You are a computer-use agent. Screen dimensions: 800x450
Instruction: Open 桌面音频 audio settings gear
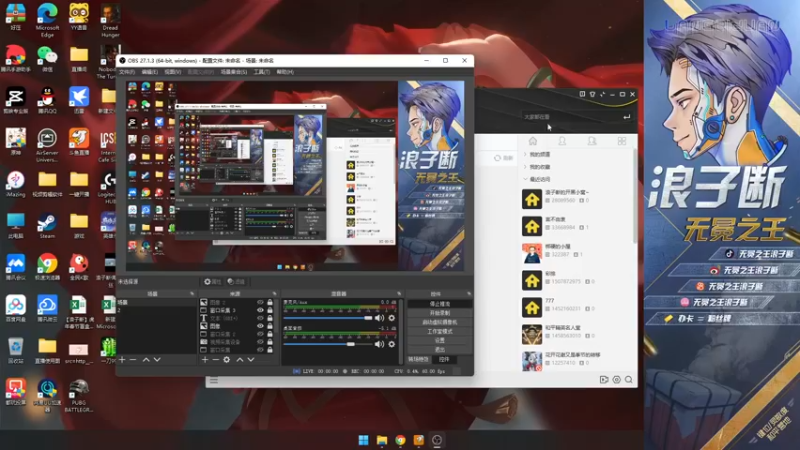coord(391,344)
